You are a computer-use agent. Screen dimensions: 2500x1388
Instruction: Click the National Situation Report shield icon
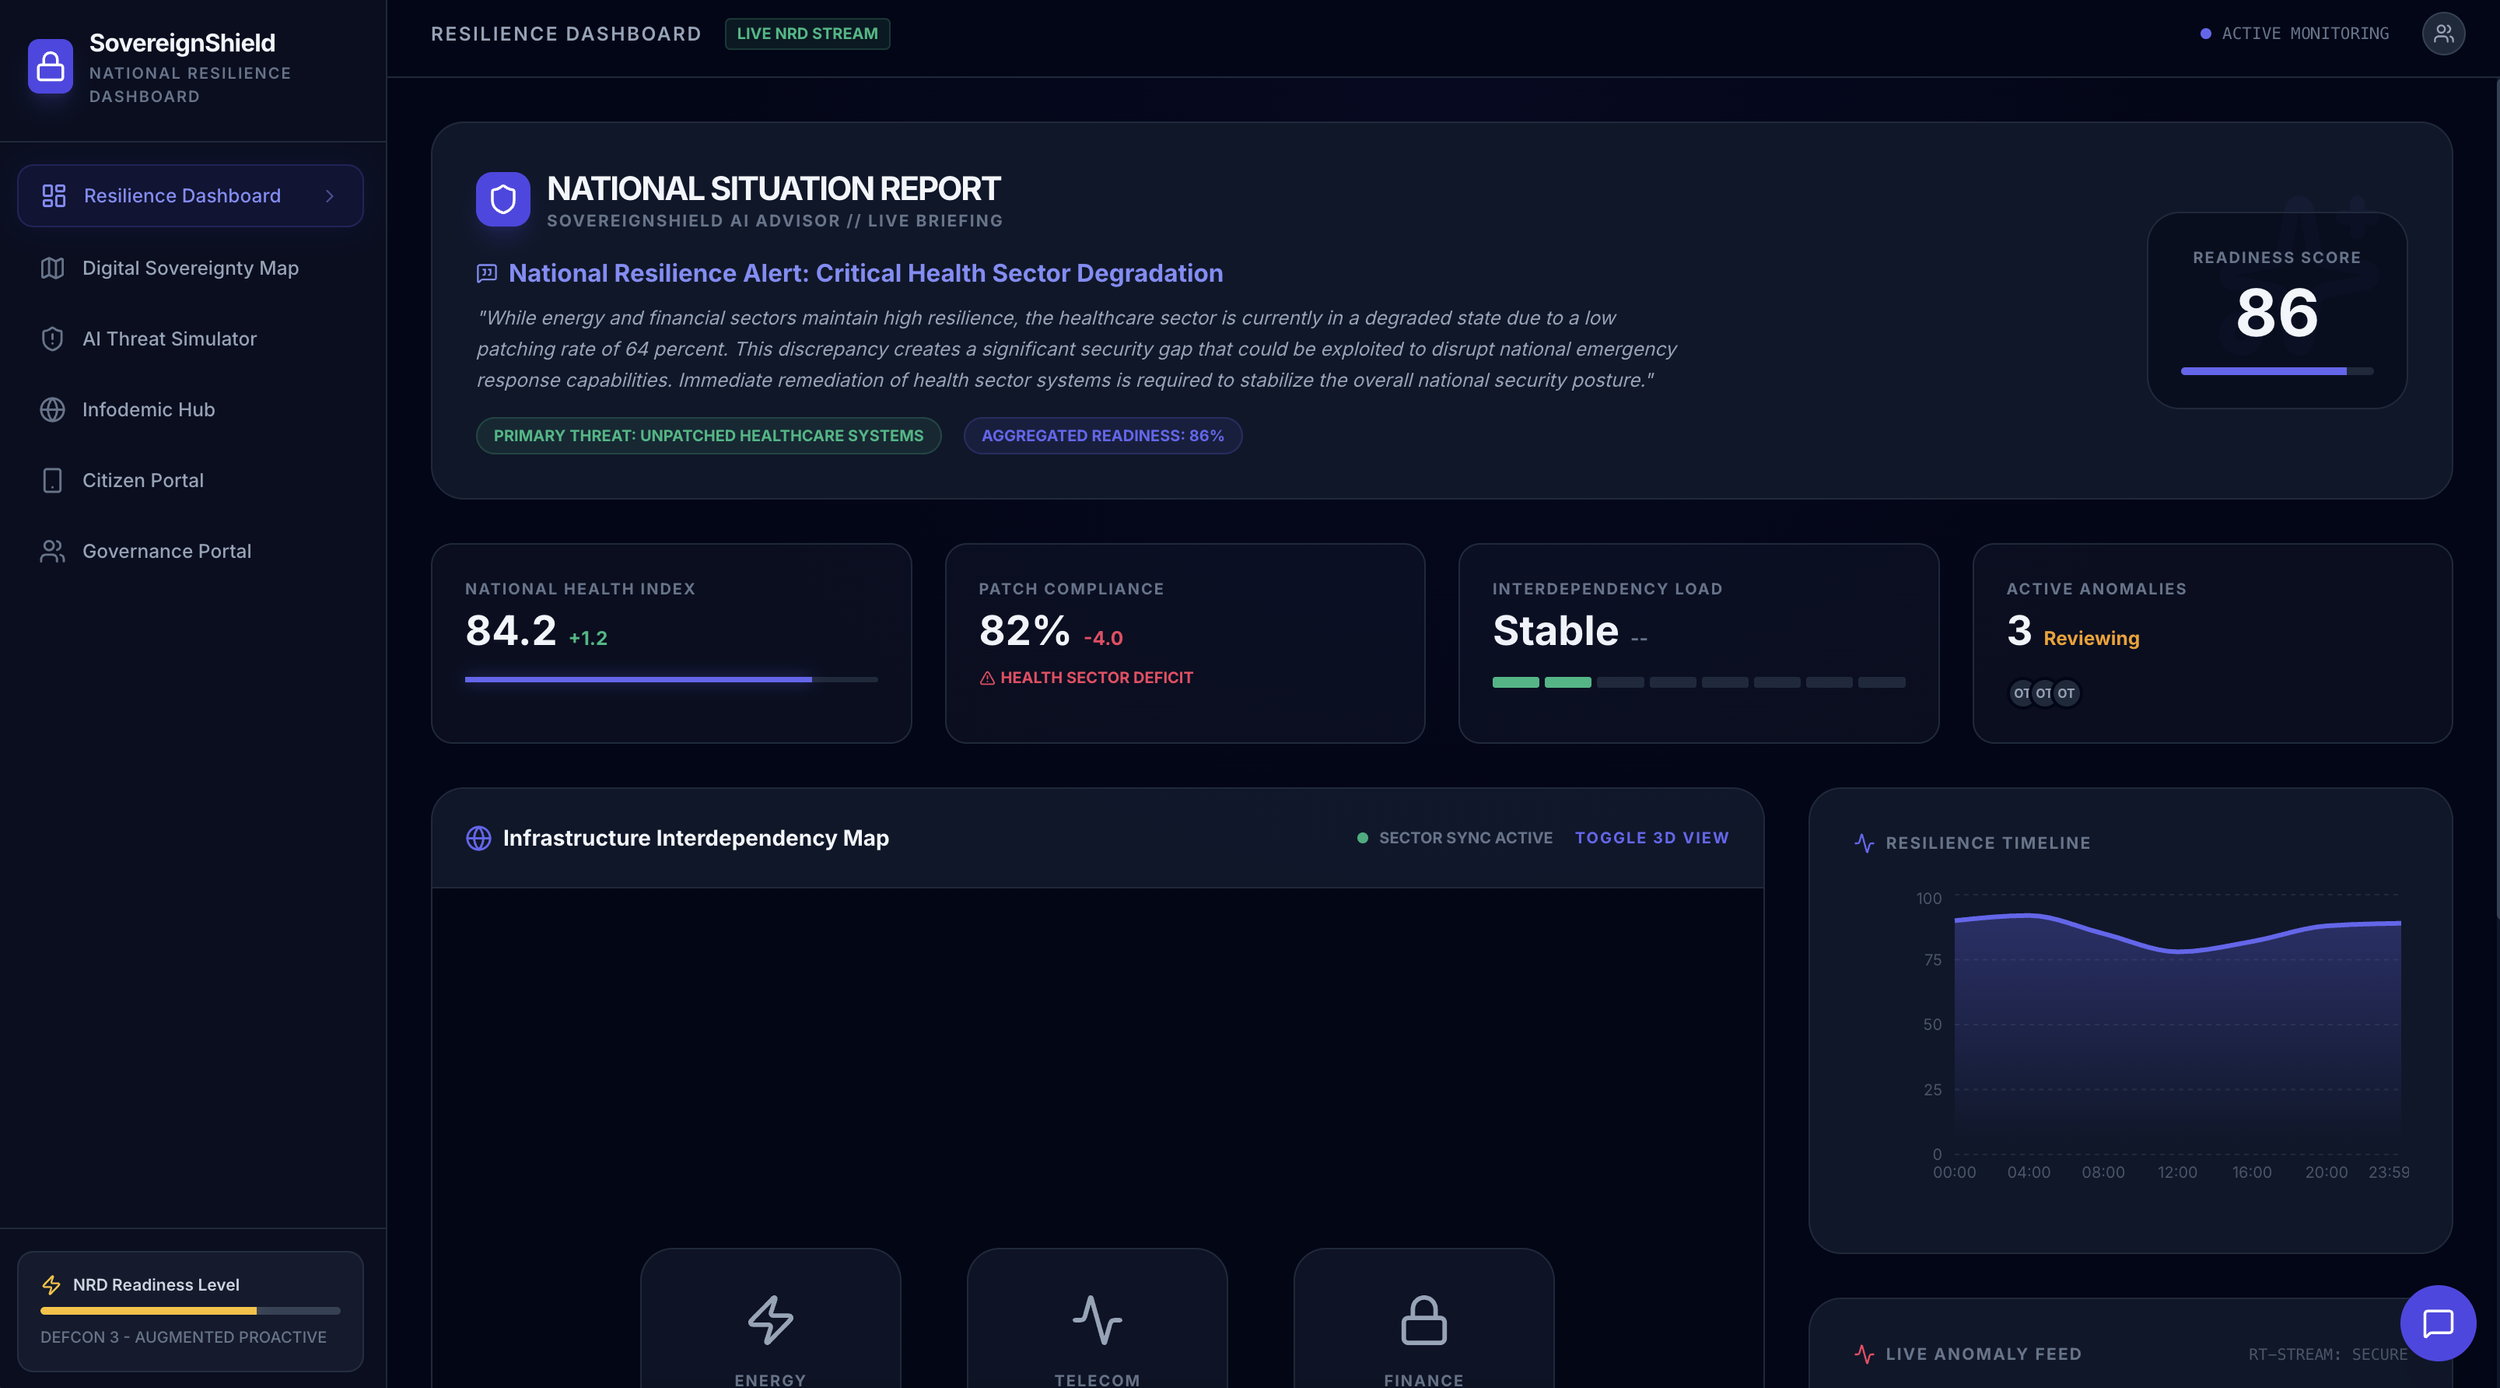[503, 199]
